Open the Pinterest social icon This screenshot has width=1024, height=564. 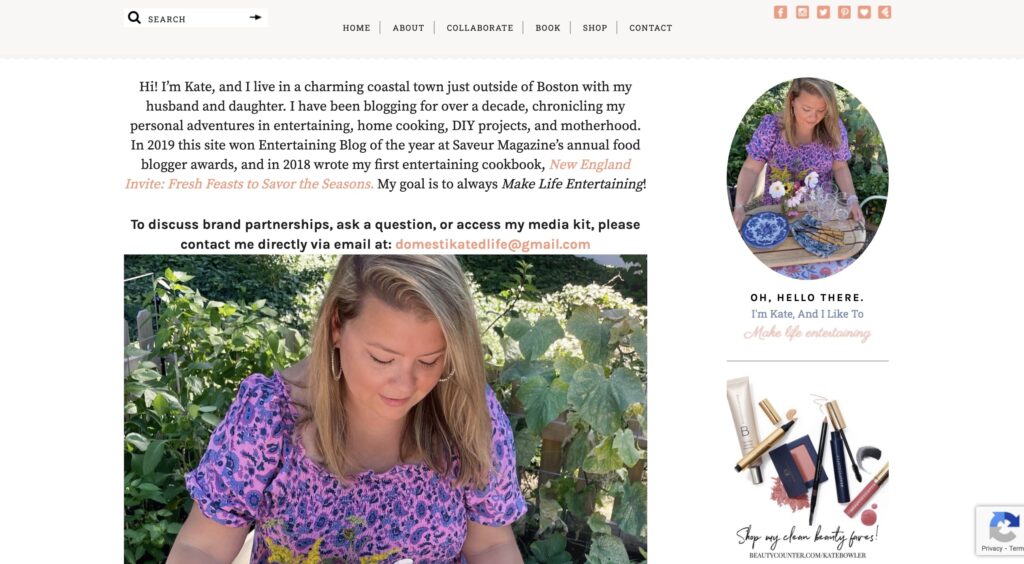click(844, 12)
